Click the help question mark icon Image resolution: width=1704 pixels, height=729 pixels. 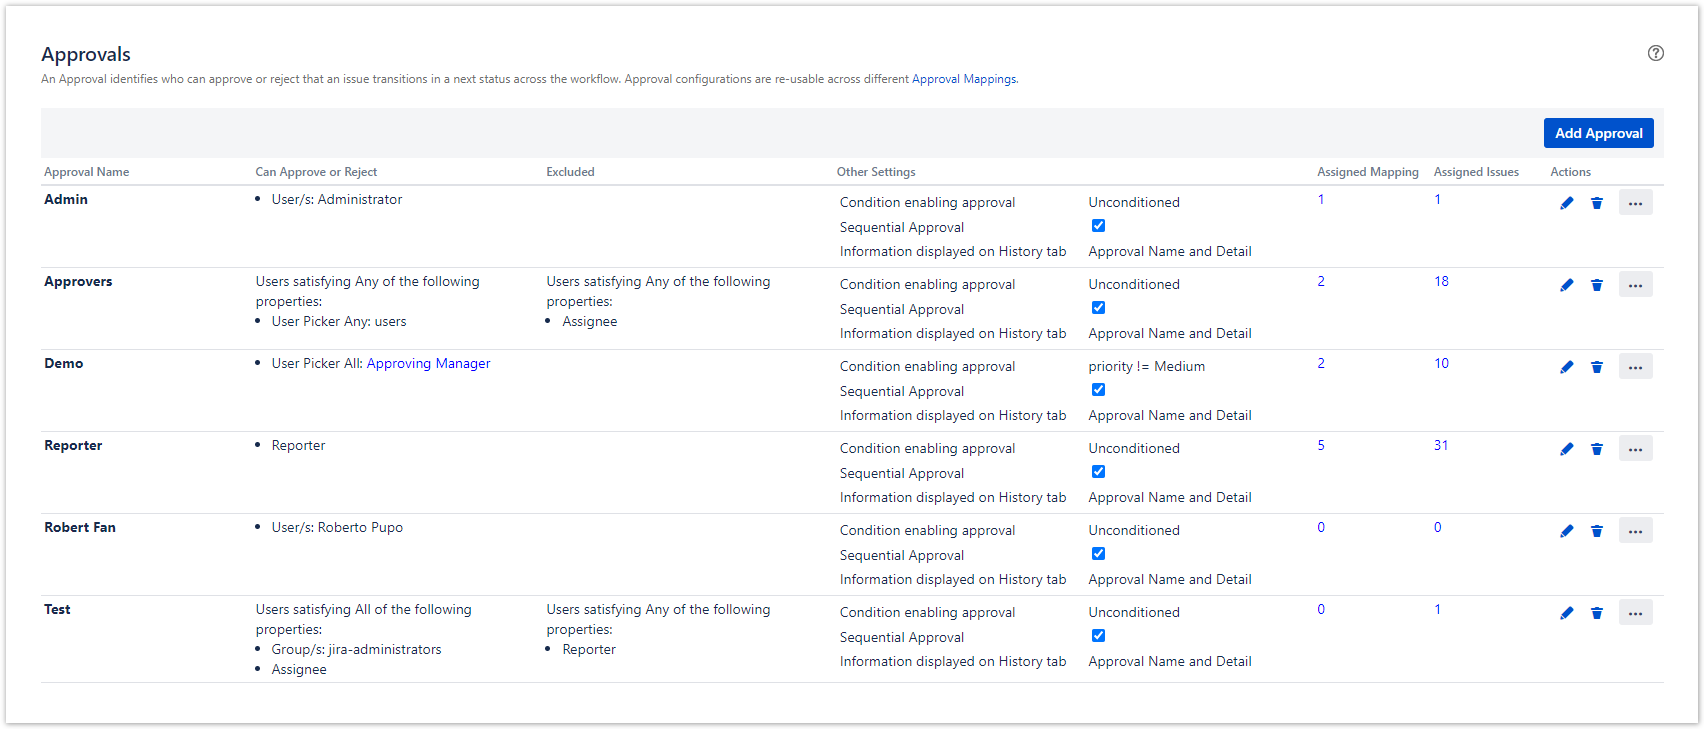1655,54
